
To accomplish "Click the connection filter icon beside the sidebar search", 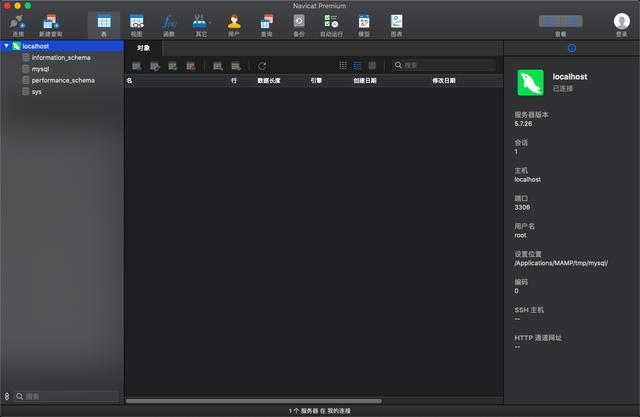I will [7, 396].
